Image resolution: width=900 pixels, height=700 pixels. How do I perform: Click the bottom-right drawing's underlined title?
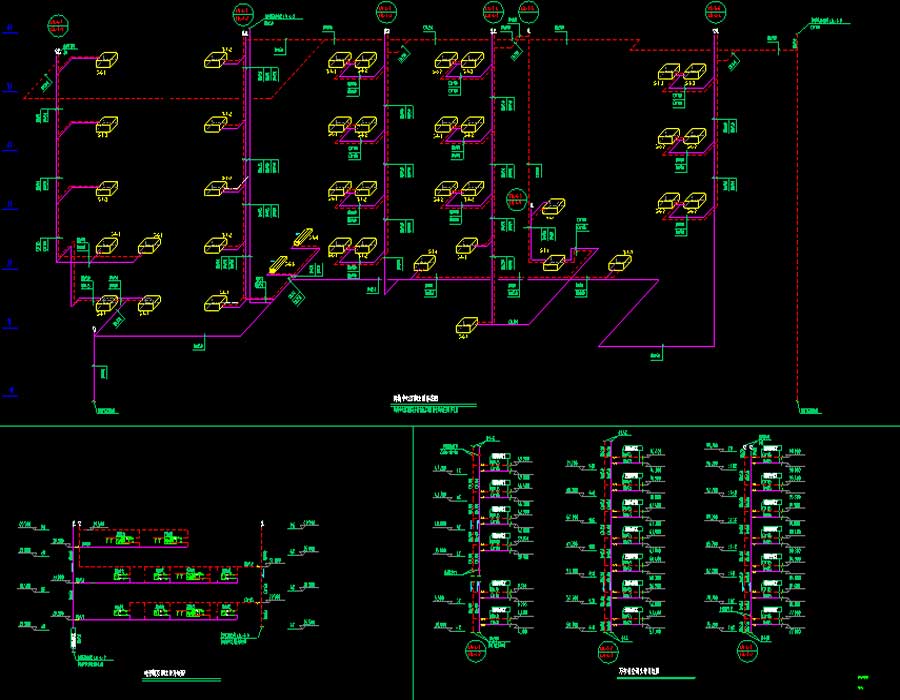point(640,672)
